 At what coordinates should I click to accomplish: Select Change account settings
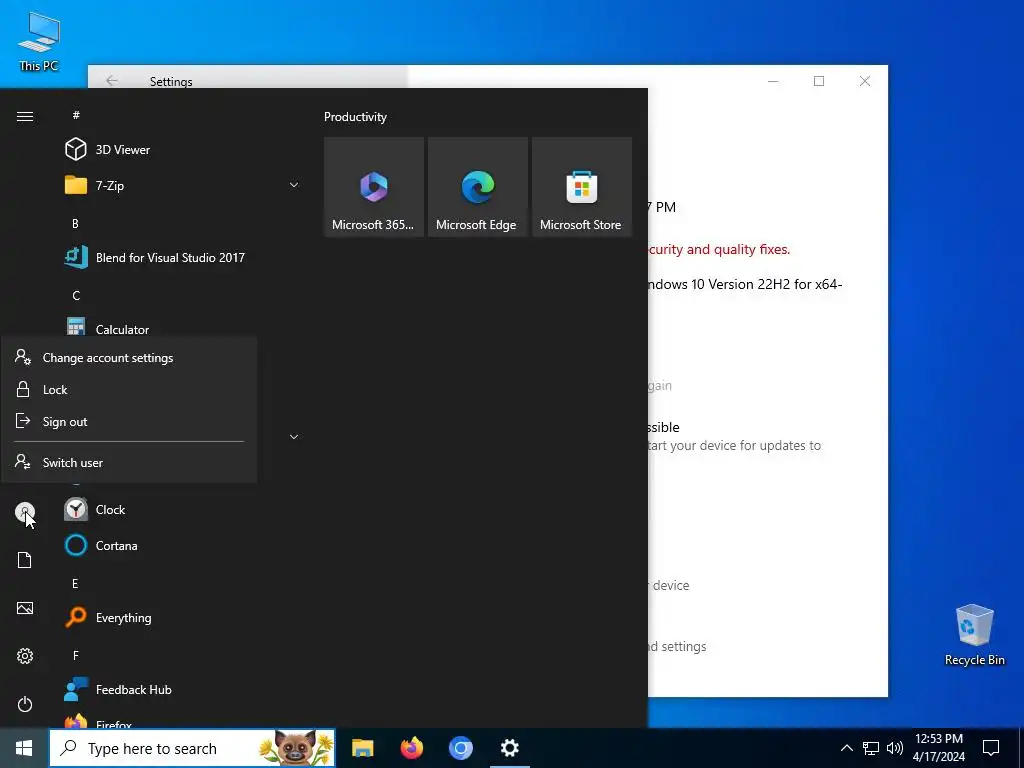(x=129, y=357)
